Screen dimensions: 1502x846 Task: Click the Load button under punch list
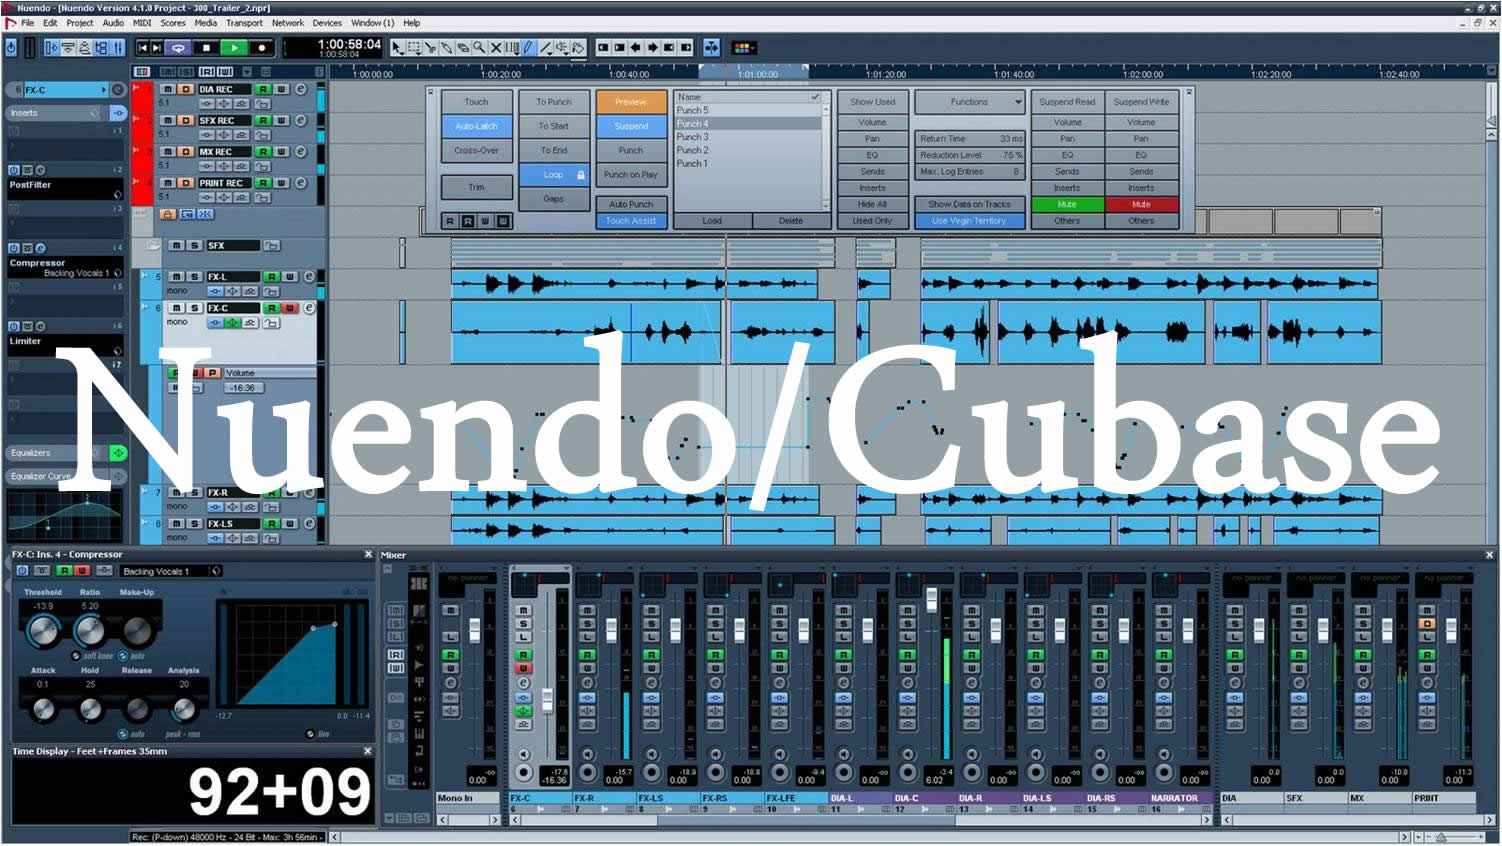pos(712,221)
